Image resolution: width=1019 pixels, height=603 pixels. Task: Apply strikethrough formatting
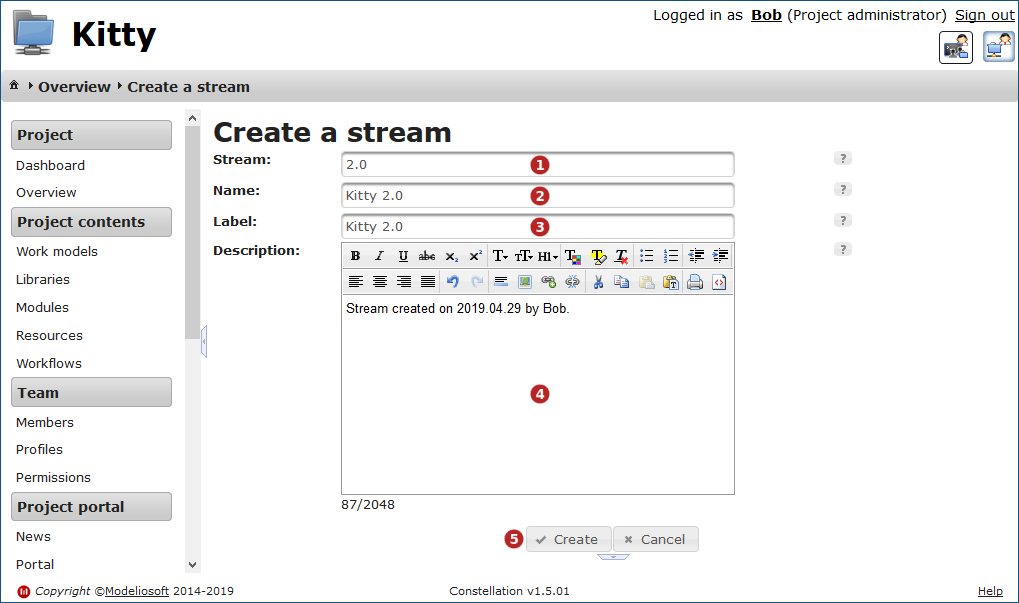click(427, 256)
